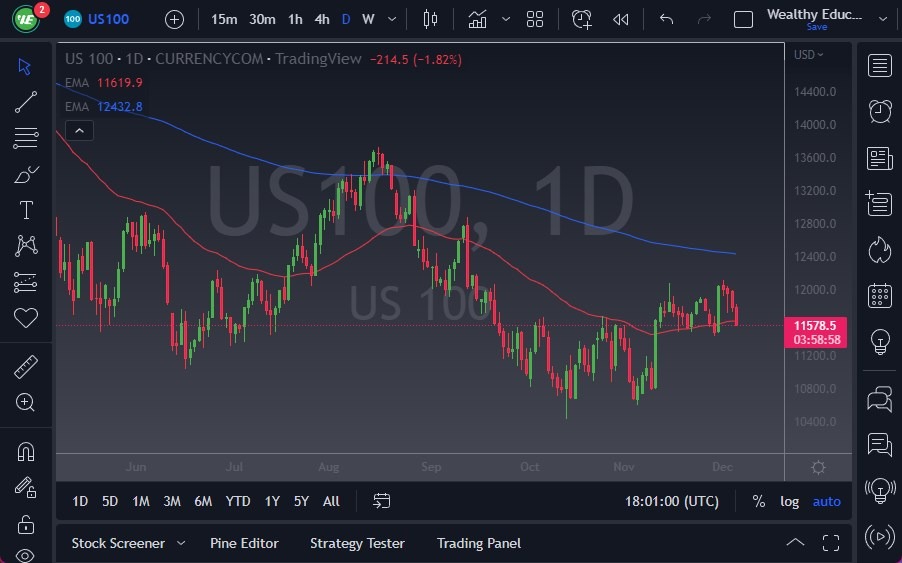Pick the ruler measure tool
Viewport: 902px width, 563px height.
pyautogui.click(x=26, y=367)
